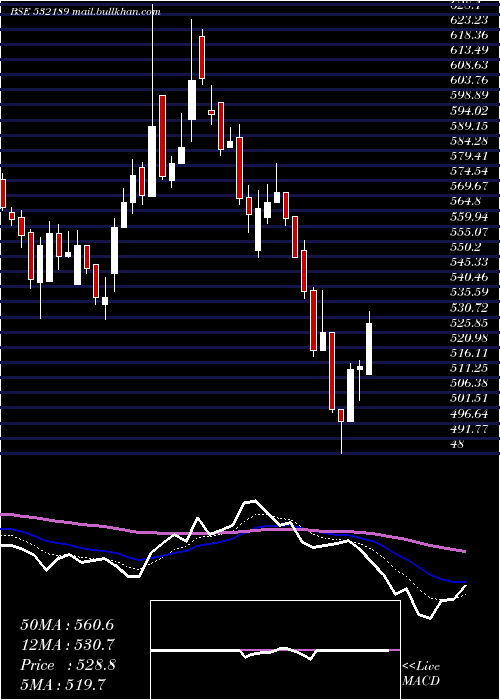Click the 50MA : 560.6 readout
Viewport: 500px width, 700px height.
tap(67, 625)
